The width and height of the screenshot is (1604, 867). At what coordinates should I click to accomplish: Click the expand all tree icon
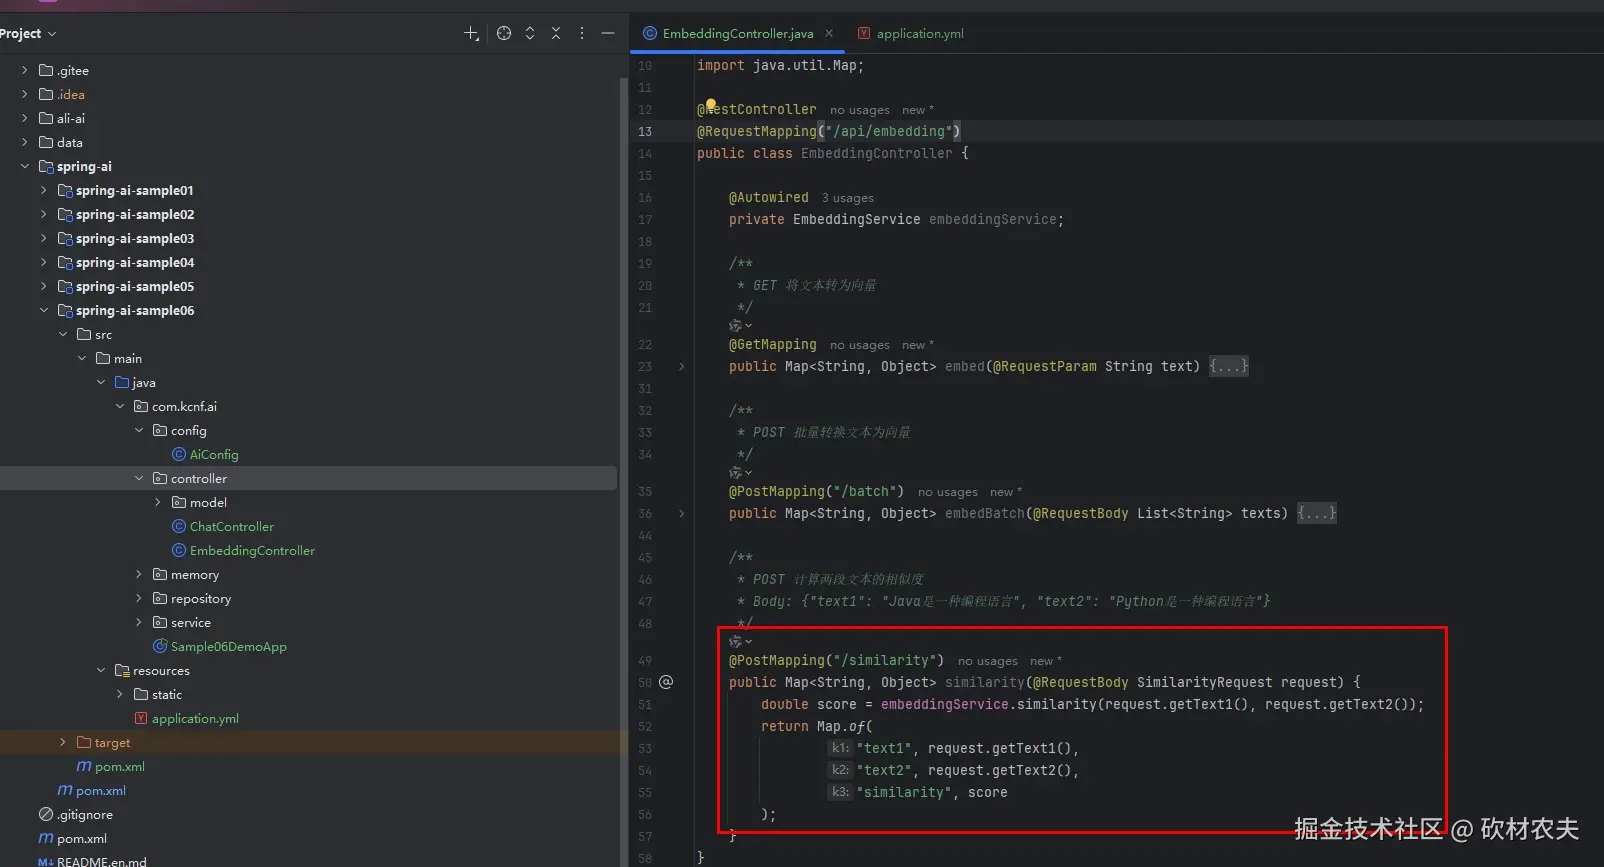pyautogui.click(x=530, y=34)
